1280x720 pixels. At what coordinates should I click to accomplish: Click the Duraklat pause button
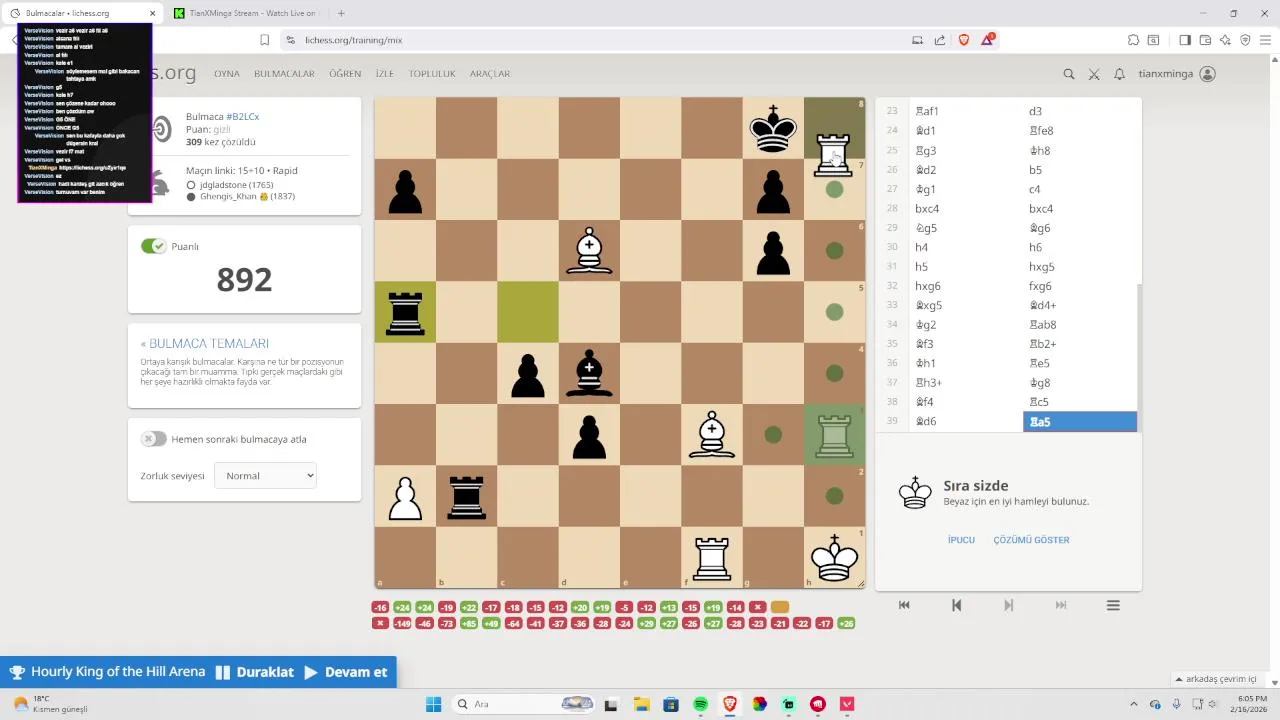coord(255,672)
